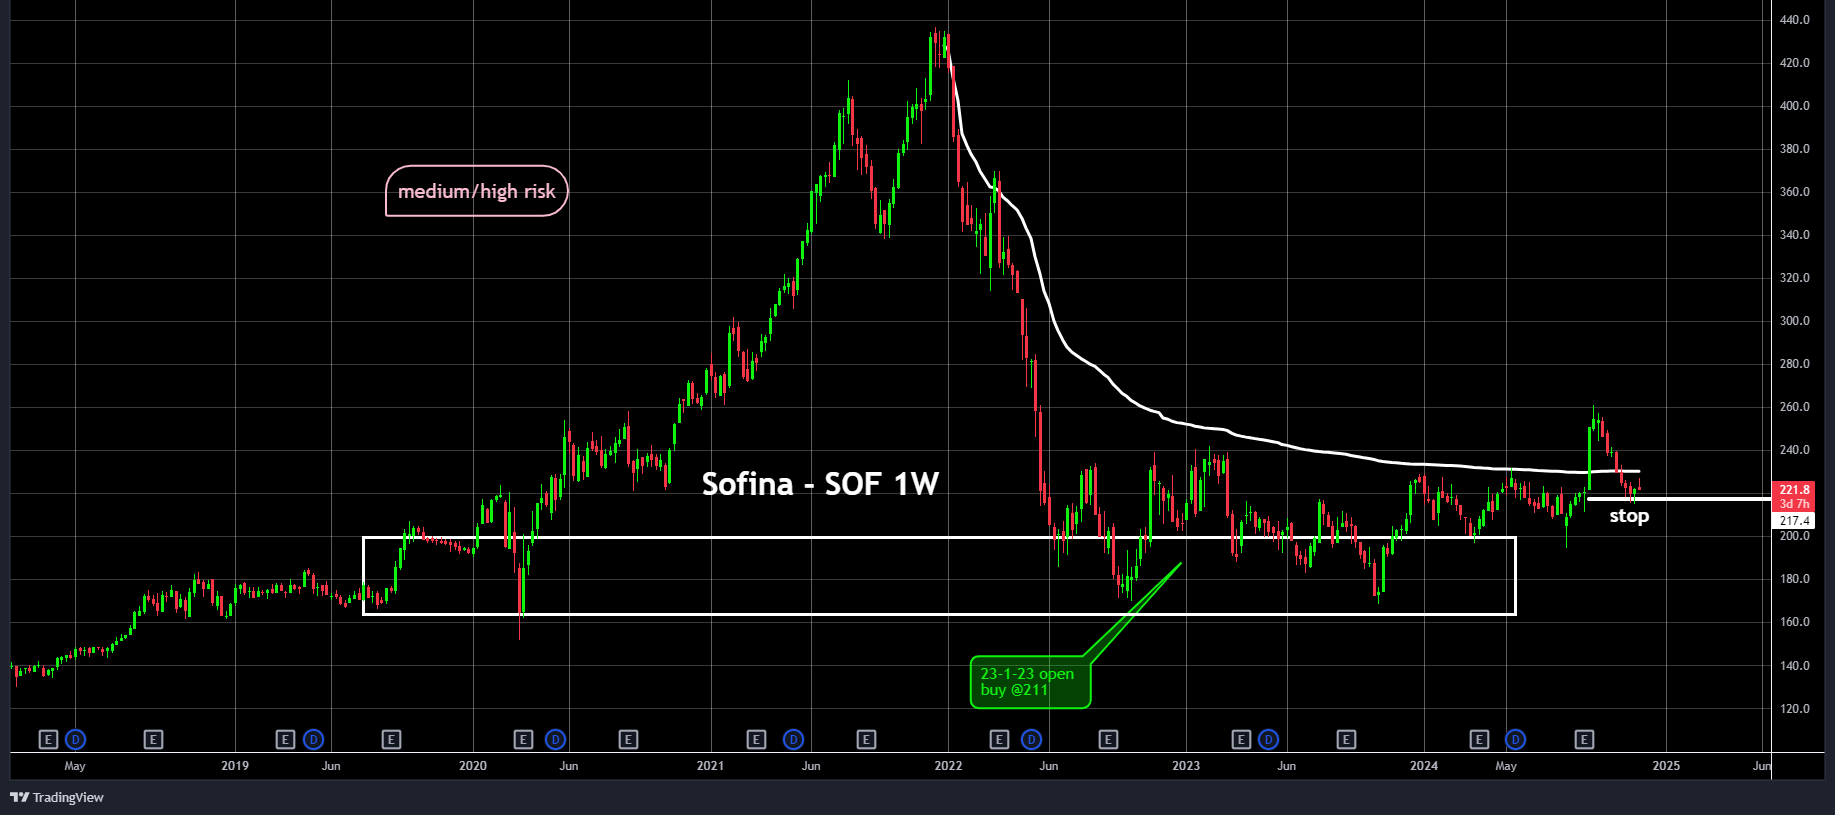
Task: Click the dividend marker near Jun 2021
Action: coord(794,740)
